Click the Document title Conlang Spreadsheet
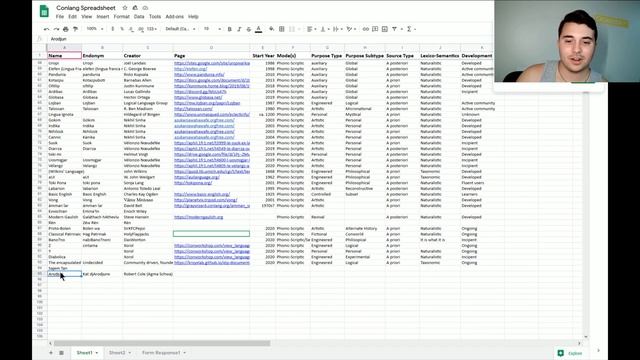Image resolution: width=640 pixels, height=360 pixels. pos(86,8)
